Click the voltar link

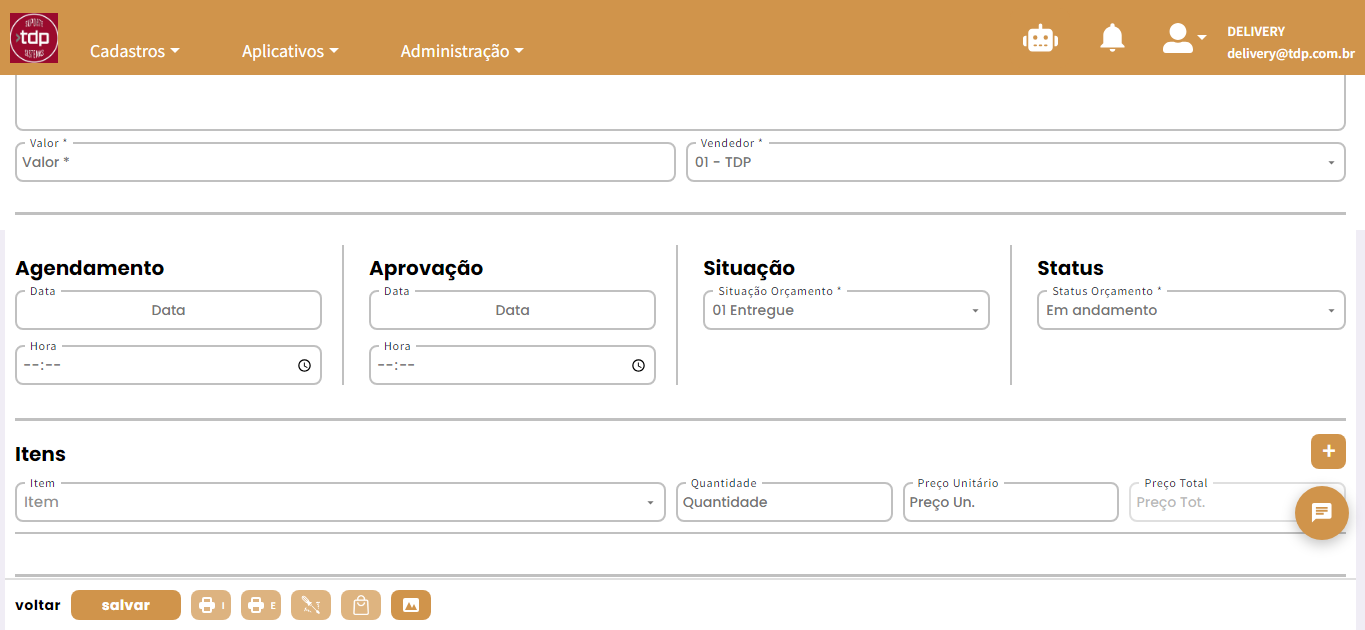tap(38, 605)
